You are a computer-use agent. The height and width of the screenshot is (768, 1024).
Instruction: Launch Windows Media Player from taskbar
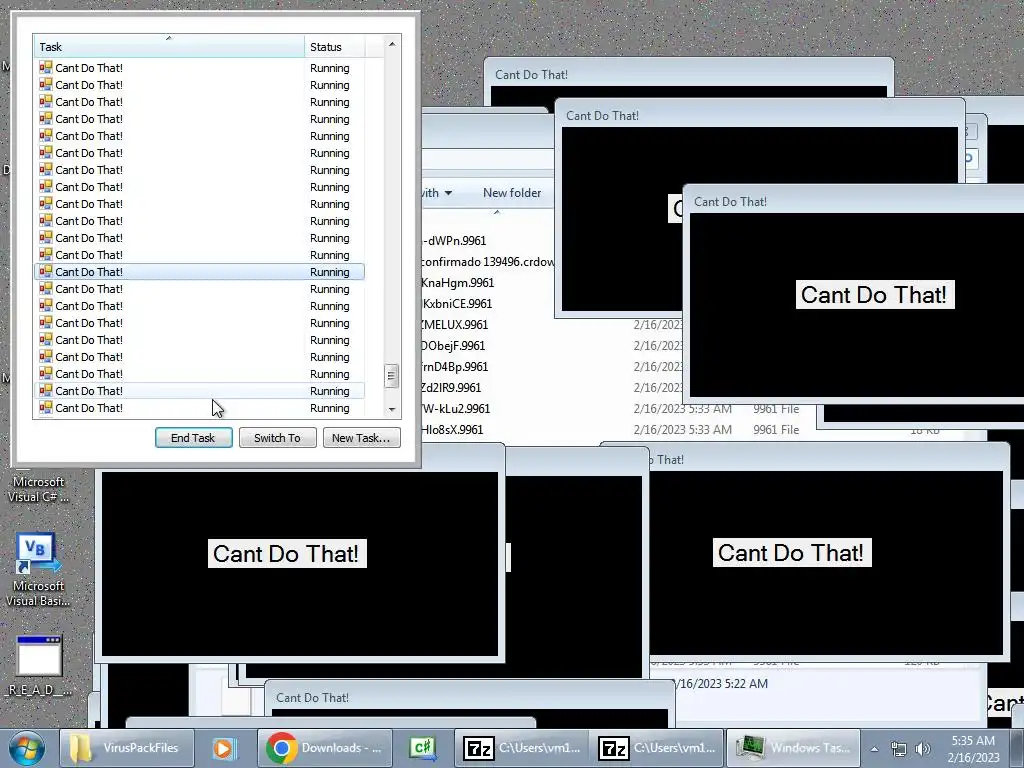tap(223, 748)
